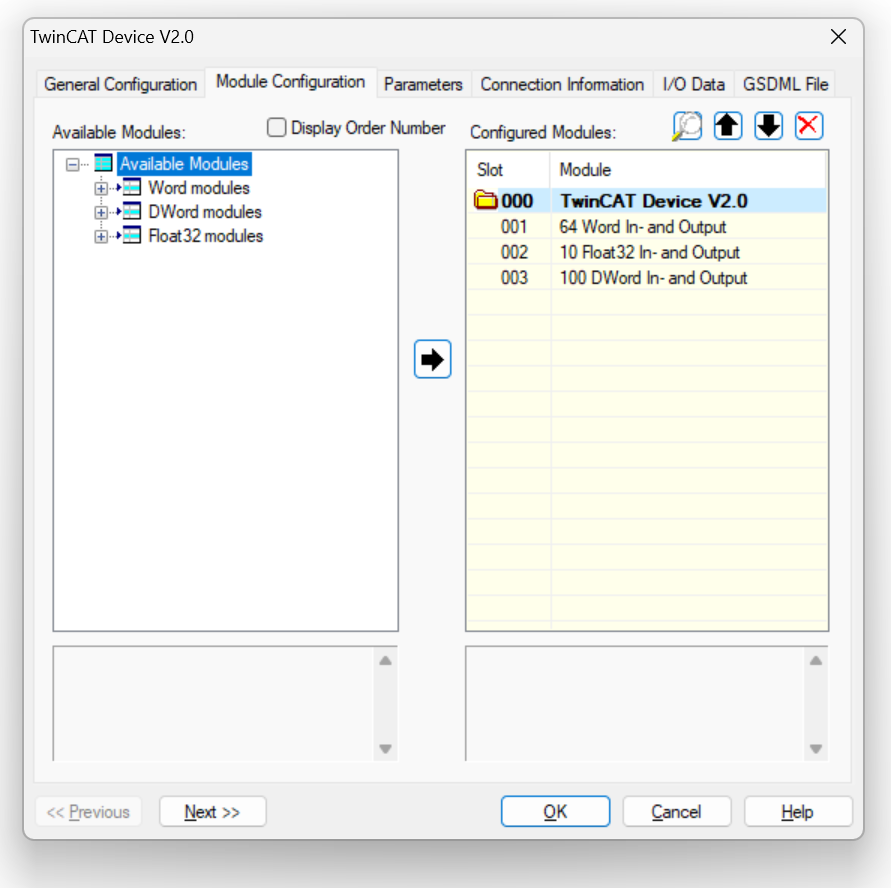Screen dimensions: 891x888
Task: Select 100 DWord In- and Output row
Action: [x=647, y=278]
